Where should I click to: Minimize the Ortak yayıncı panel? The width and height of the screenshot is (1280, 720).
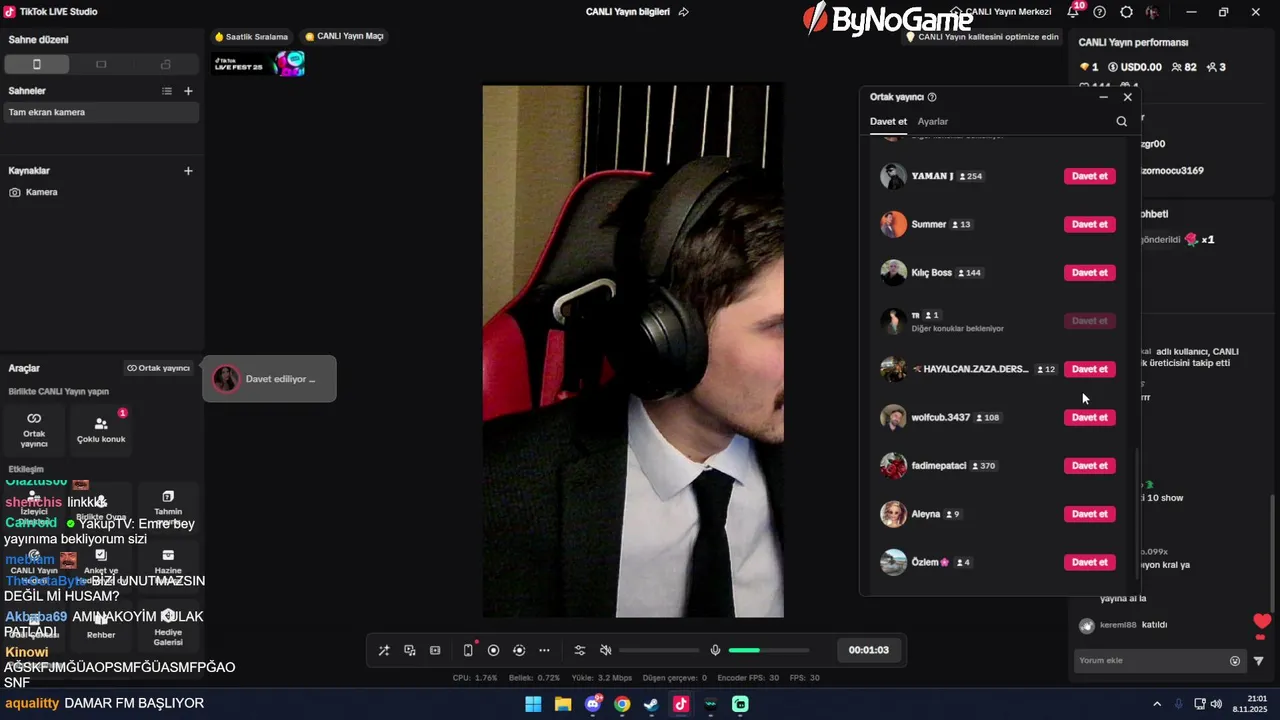1103,97
